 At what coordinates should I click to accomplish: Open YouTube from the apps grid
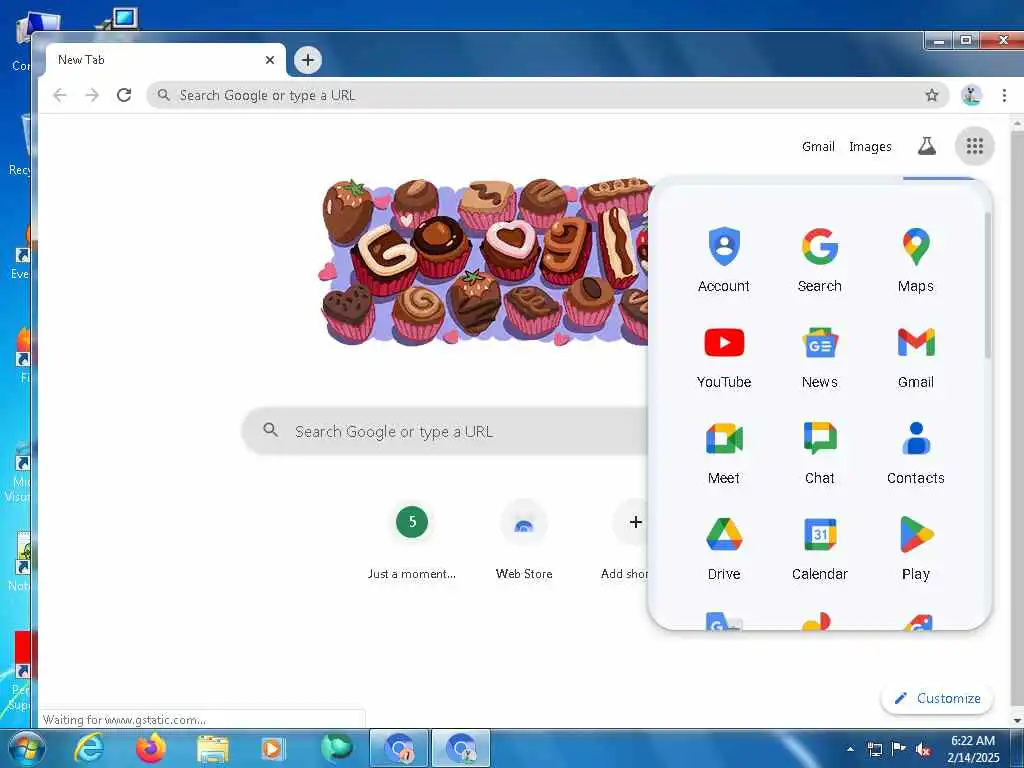click(x=724, y=357)
